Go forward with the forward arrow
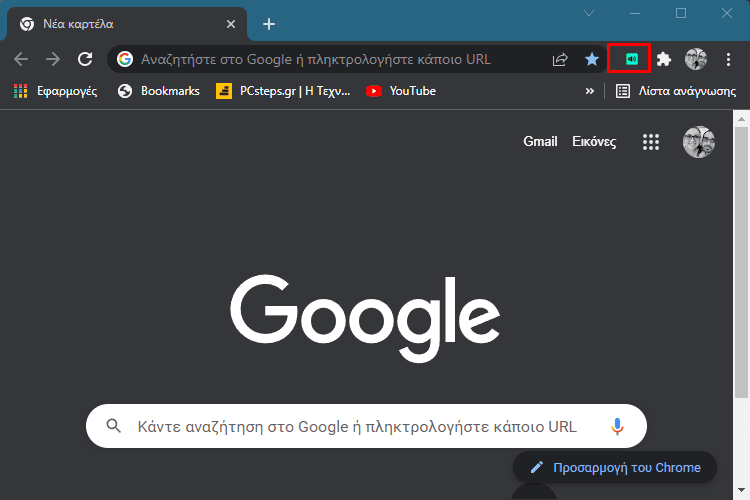The width and height of the screenshot is (750, 500). point(53,59)
